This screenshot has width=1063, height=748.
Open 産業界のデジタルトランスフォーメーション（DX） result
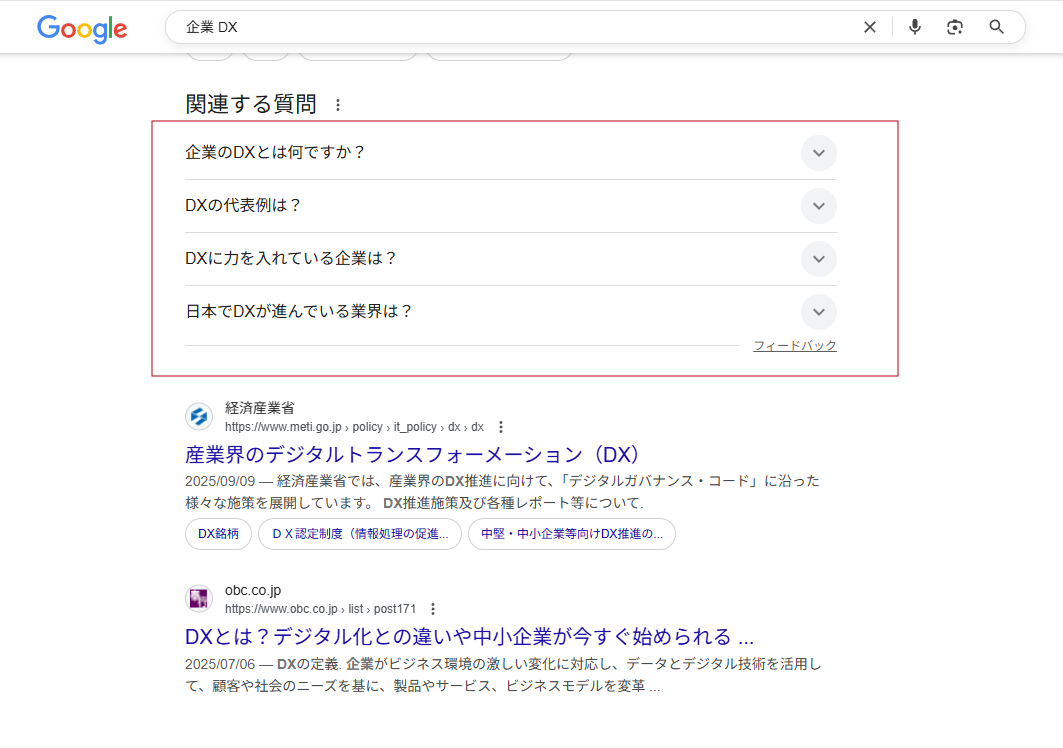tap(413, 455)
